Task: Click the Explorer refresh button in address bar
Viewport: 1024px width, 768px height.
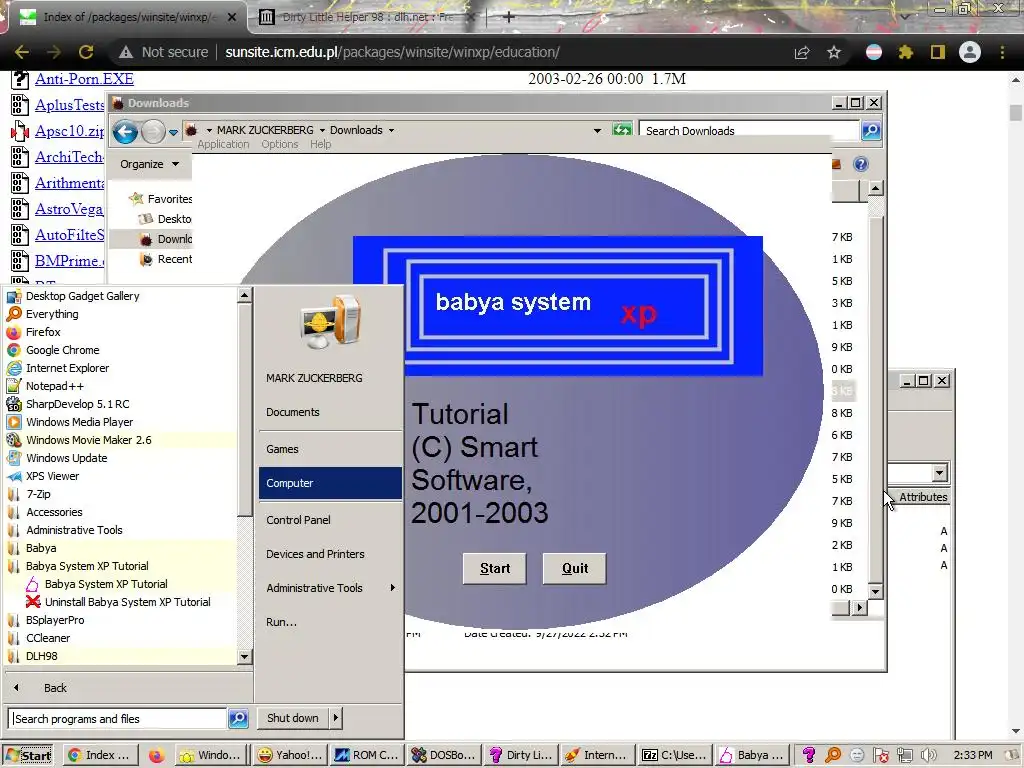Action: [x=622, y=130]
